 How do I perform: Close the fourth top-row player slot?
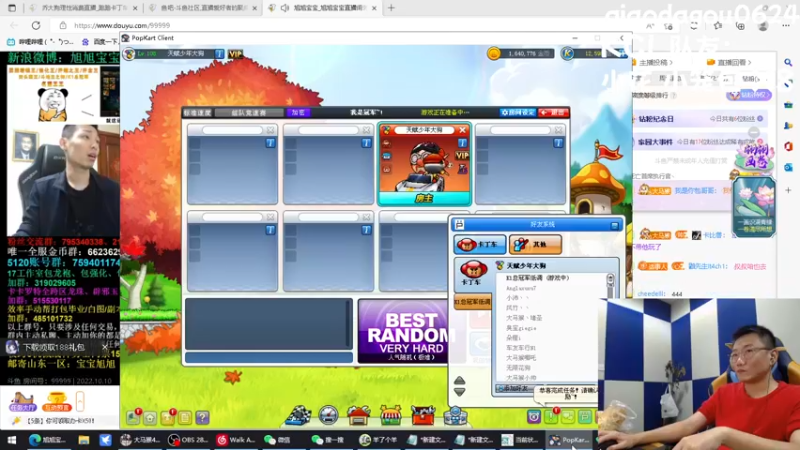click(x=558, y=130)
